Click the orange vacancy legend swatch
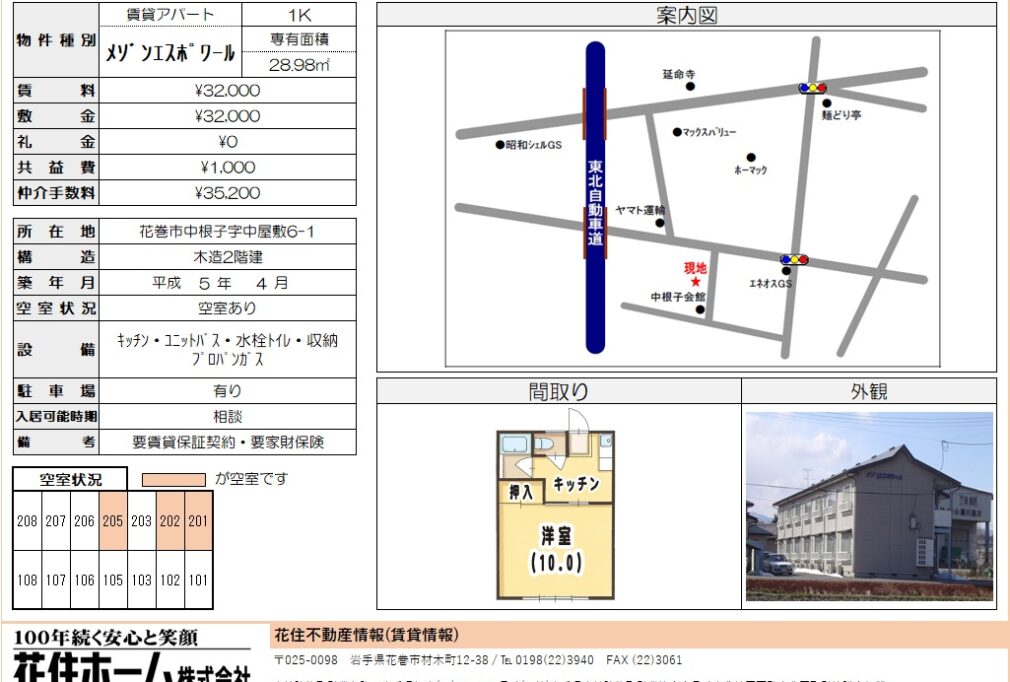1010x682 pixels. tap(173, 480)
